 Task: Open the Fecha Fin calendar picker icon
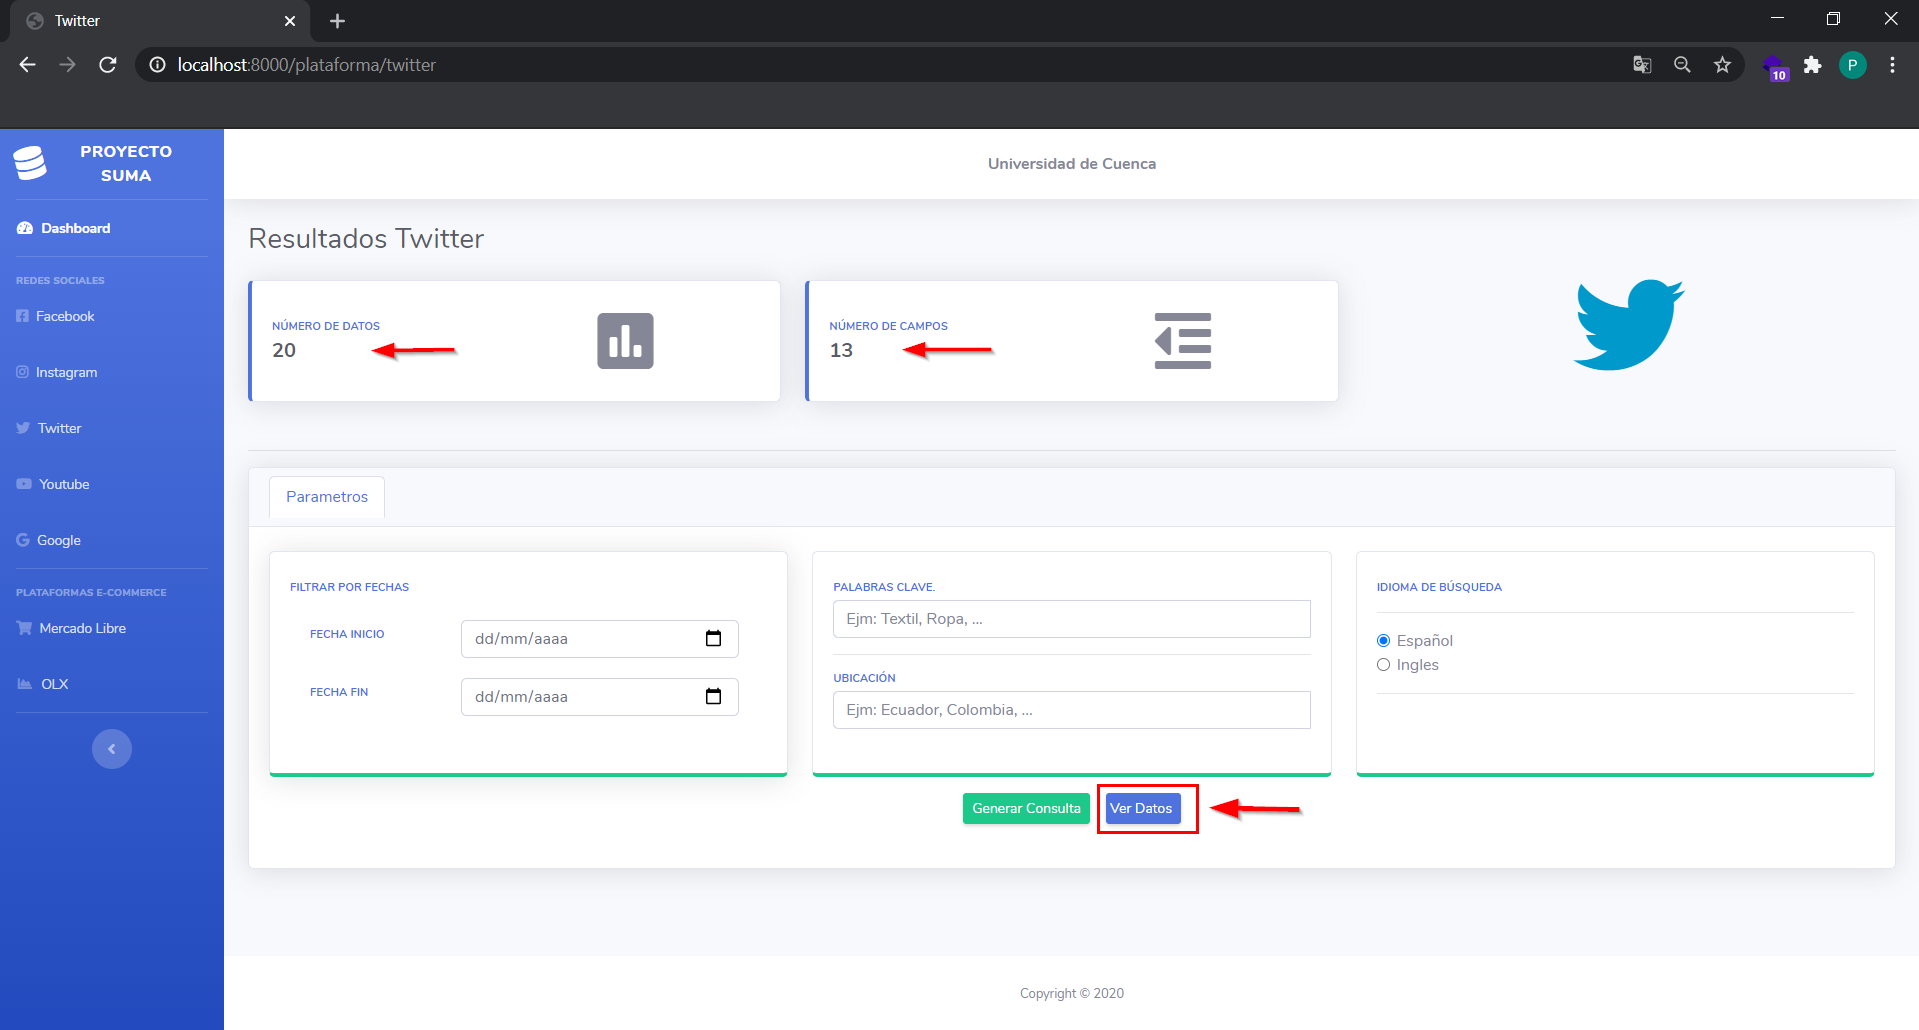point(713,697)
